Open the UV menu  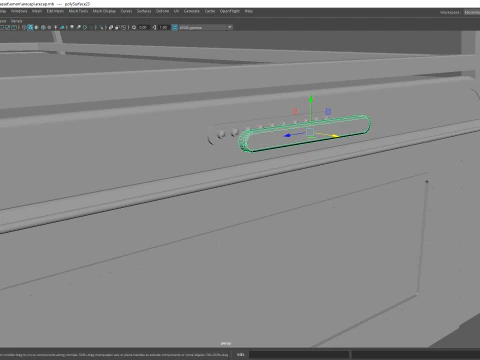176,11
